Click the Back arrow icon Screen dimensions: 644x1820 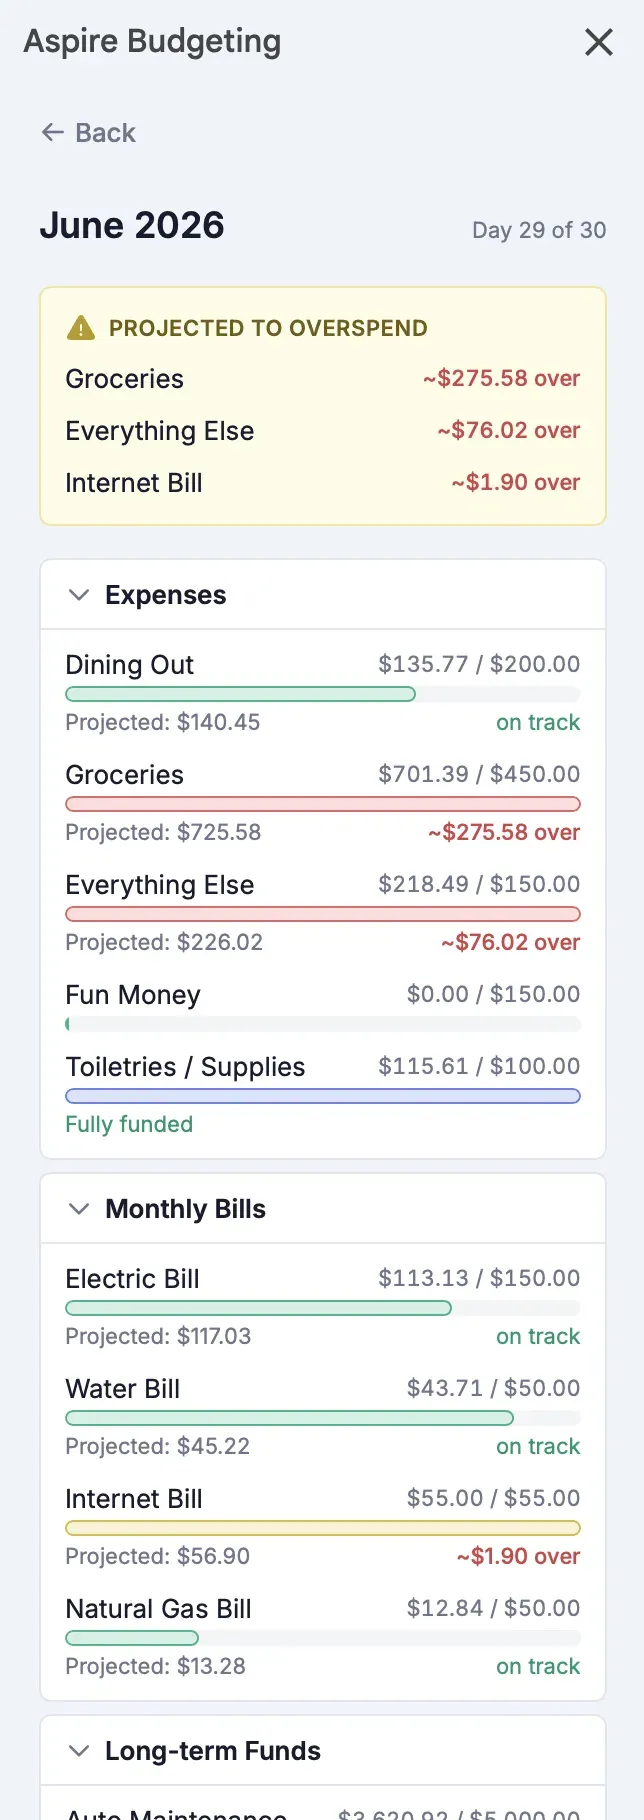pyautogui.click(x=52, y=132)
